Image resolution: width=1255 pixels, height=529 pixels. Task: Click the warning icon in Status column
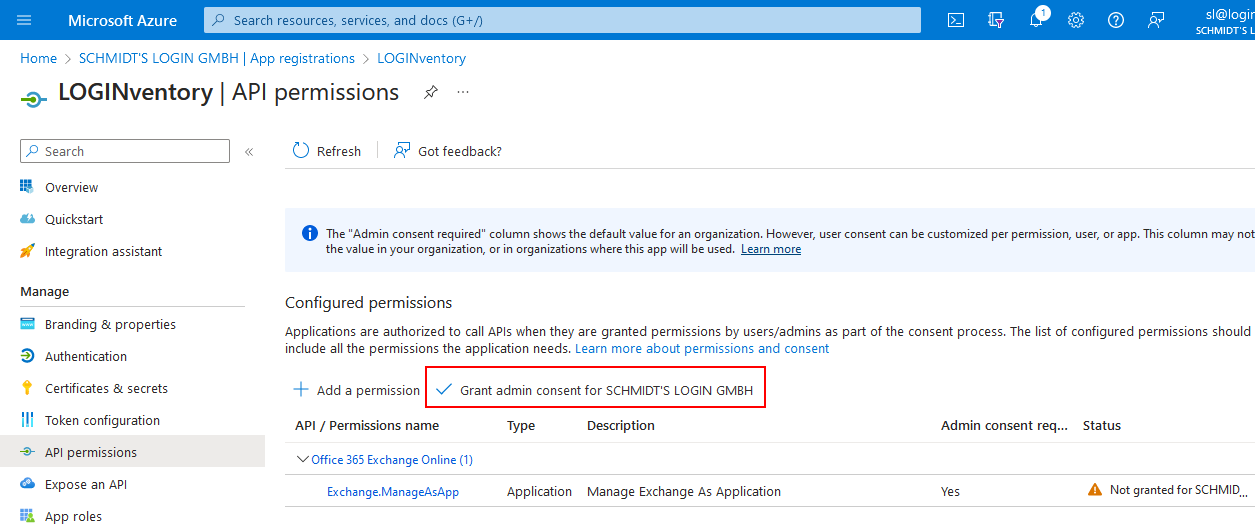1095,490
